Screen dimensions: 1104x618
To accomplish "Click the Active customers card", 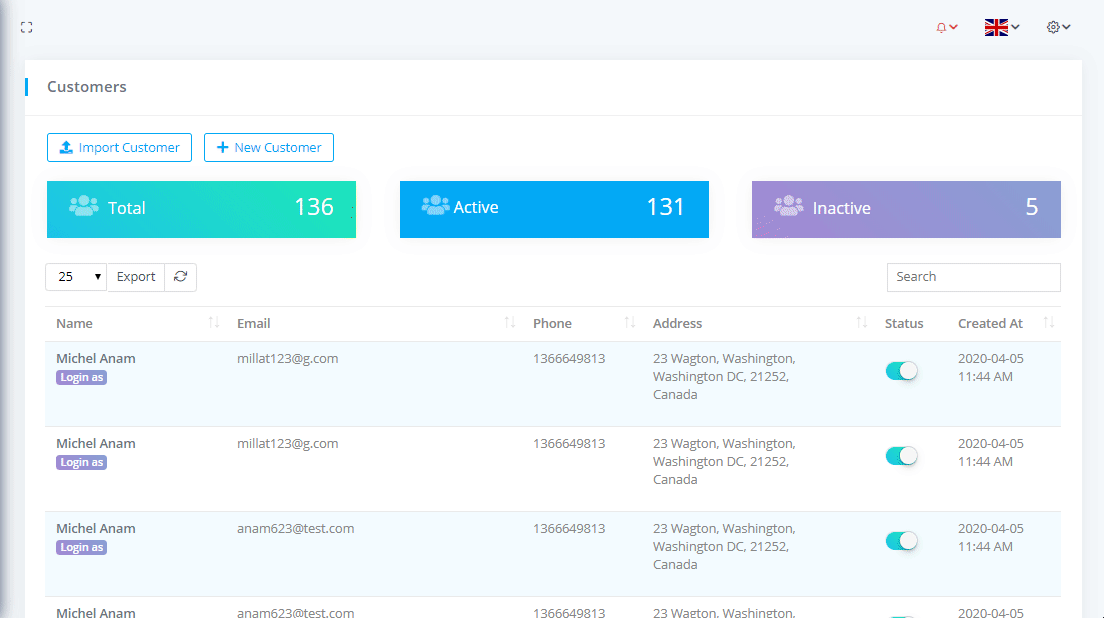I will click(x=554, y=209).
